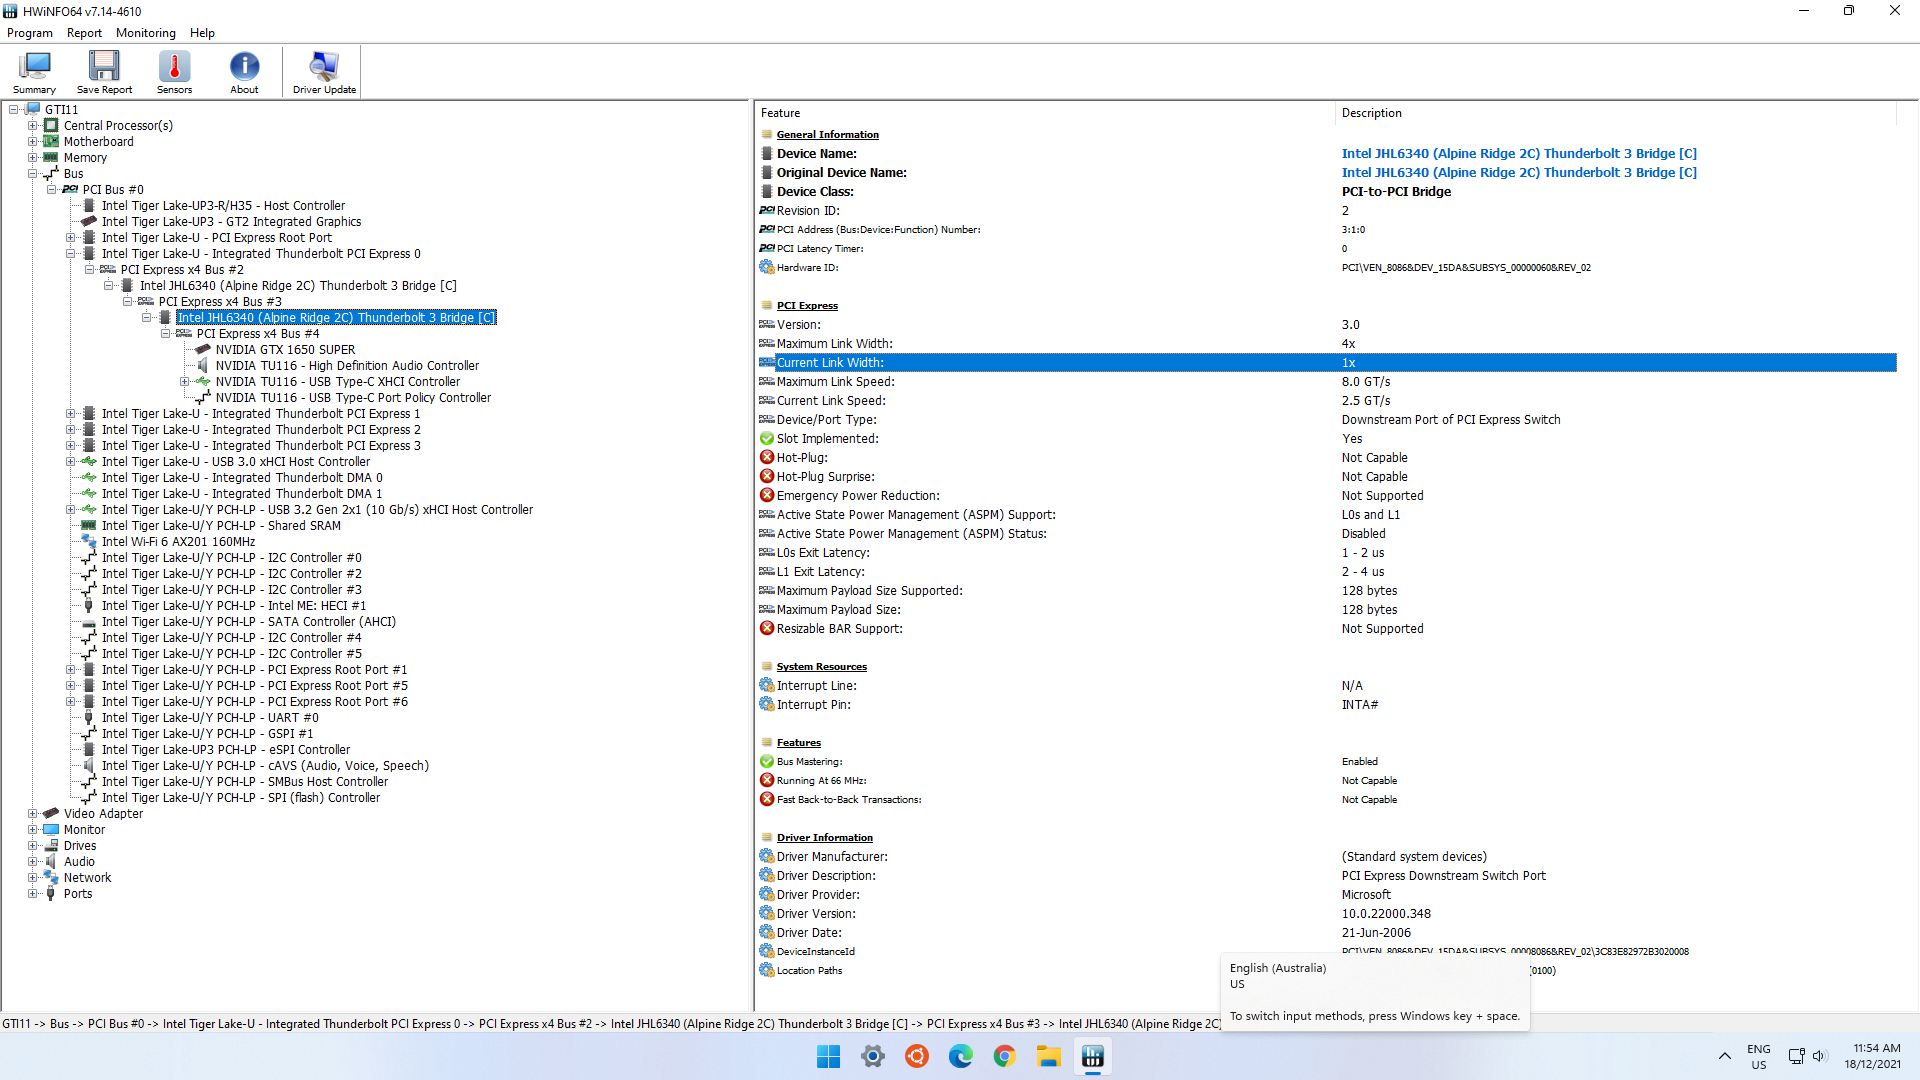Screen dimensions: 1920x1080
Task: Click the Driver Information section header
Action: coord(824,838)
